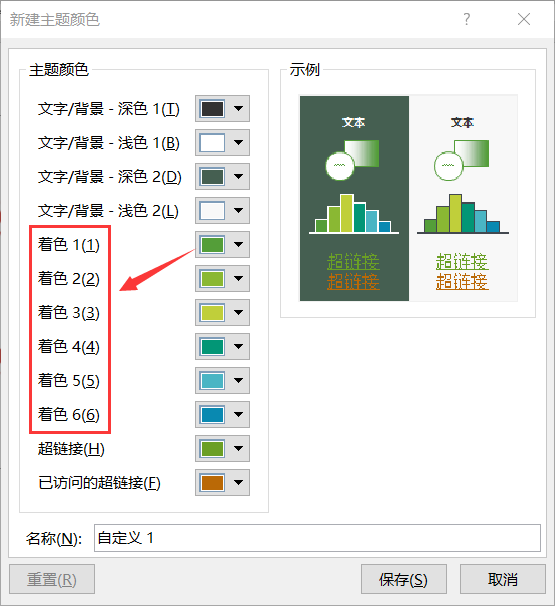Viewport: 555px width, 606px height.
Task: Pick the 着色 3 yellow-green swatch
Action: (x=212, y=313)
